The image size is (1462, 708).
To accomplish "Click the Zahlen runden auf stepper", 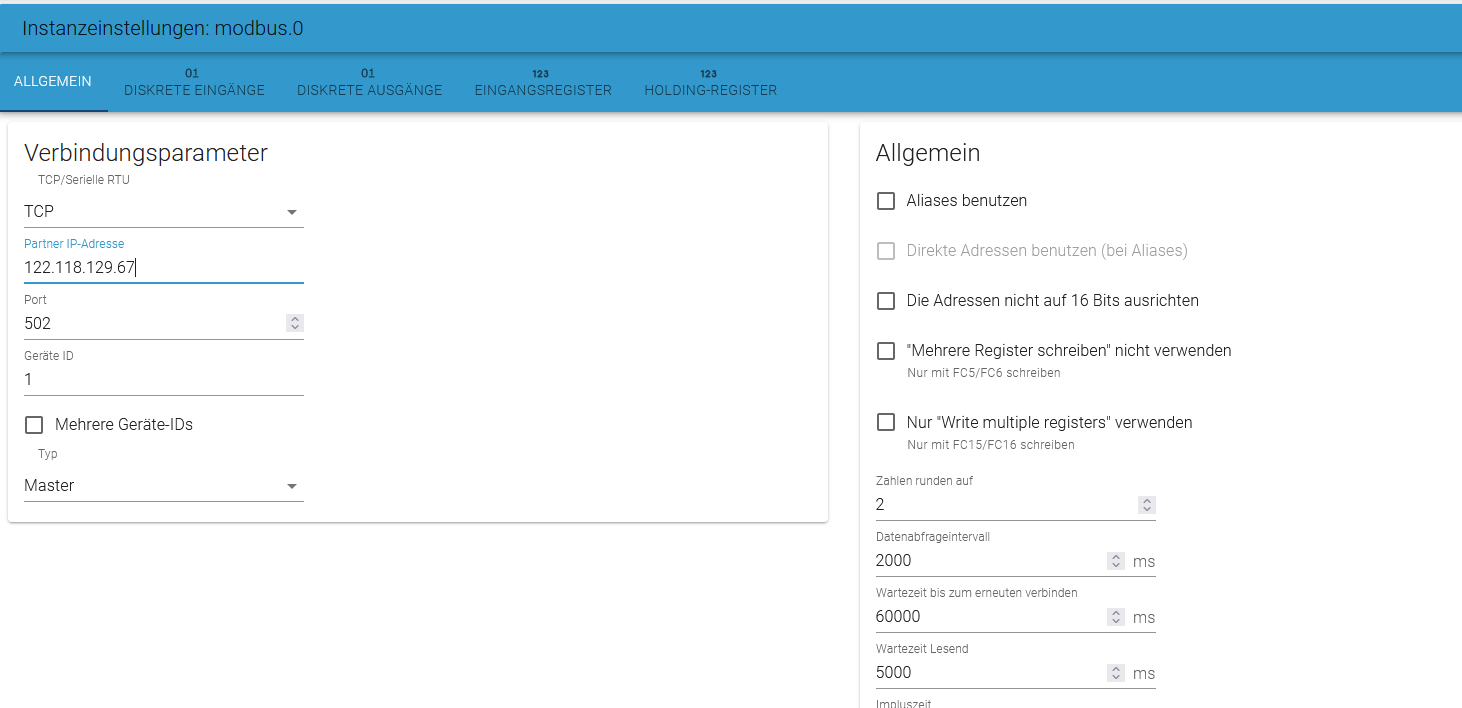I will pyautogui.click(x=1147, y=505).
